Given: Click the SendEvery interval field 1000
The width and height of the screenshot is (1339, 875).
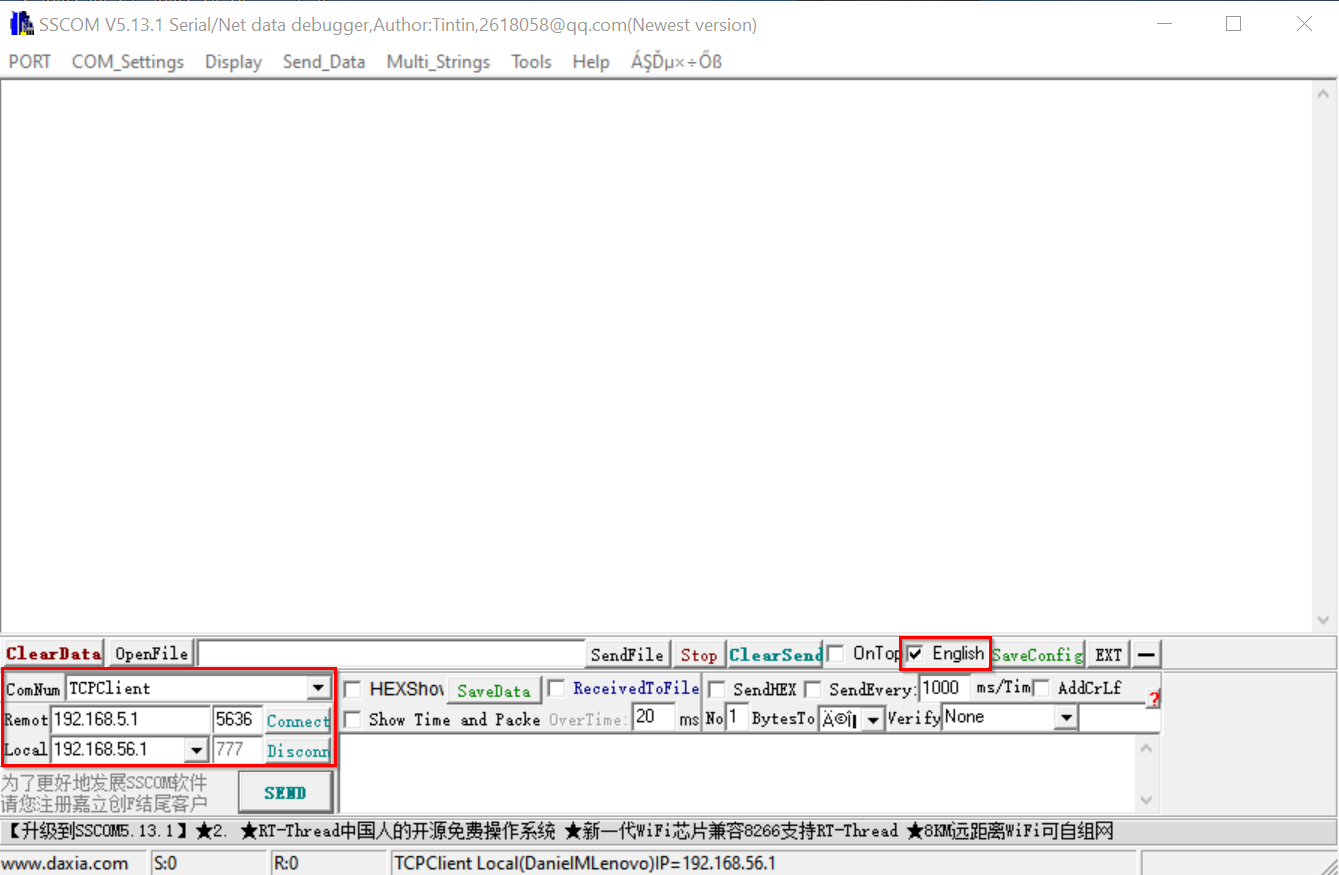Looking at the screenshot, I should coord(944,688).
